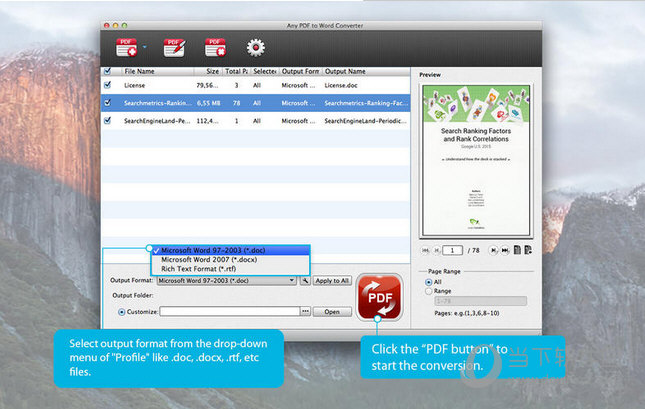
Task: Click the '6.55 MB' size cell
Action: [x=209, y=103]
